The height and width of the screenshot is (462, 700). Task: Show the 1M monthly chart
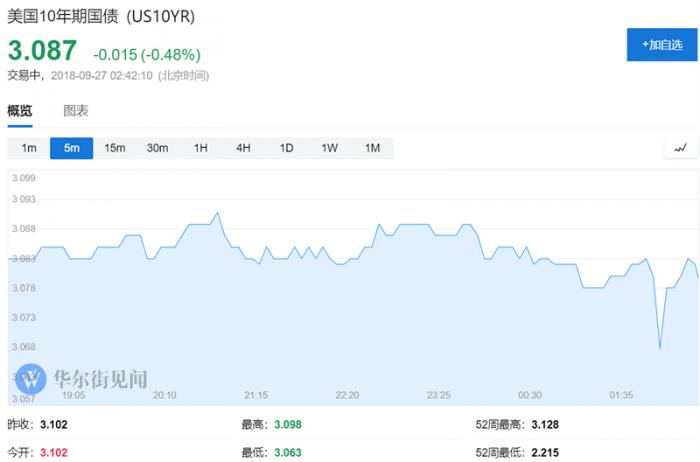(x=372, y=148)
